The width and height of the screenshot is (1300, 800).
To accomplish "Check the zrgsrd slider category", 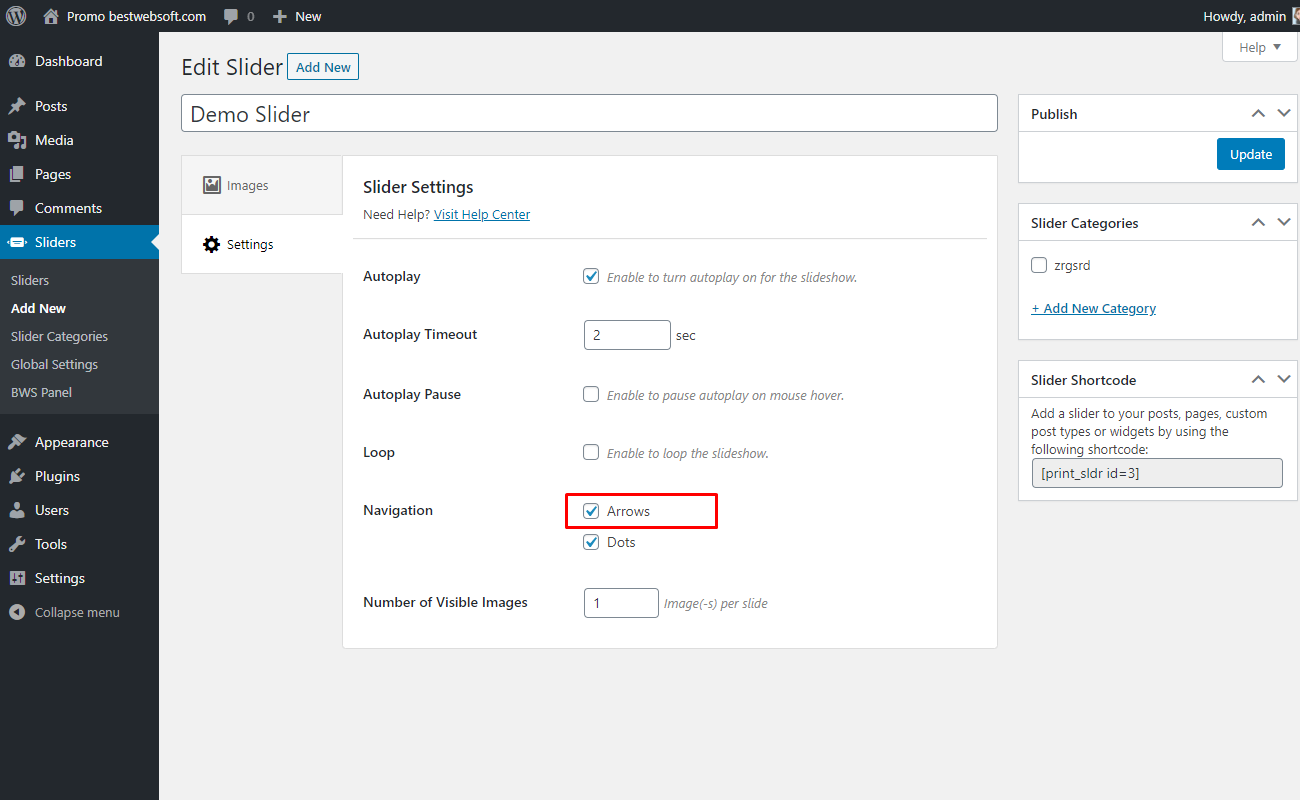I will click(x=1039, y=265).
